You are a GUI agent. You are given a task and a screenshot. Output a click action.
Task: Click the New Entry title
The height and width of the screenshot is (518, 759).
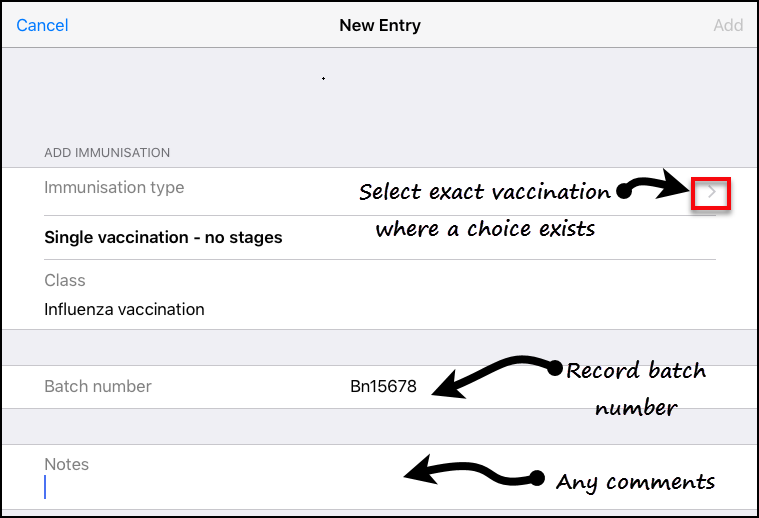click(380, 25)
